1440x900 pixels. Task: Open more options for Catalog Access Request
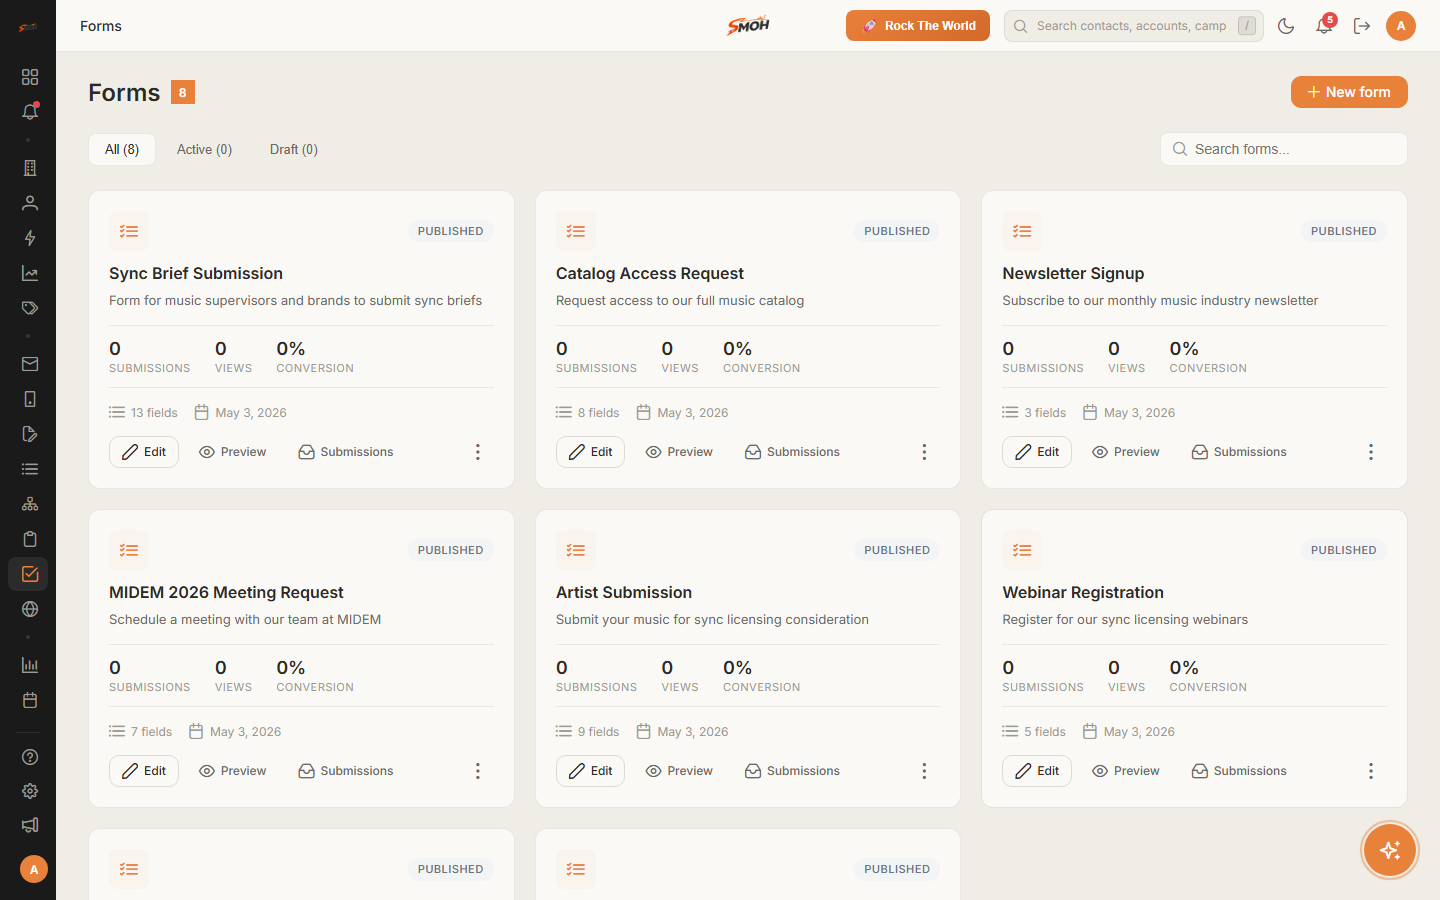point(924,452)
